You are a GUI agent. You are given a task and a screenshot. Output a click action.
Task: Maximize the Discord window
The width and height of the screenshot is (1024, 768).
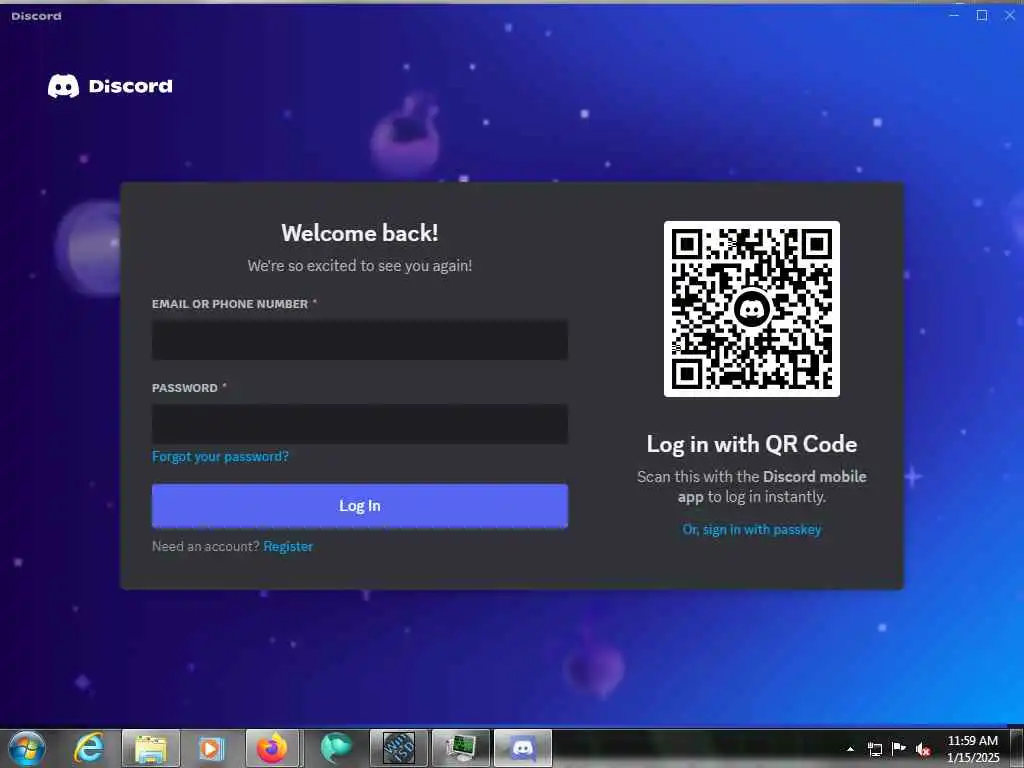[x=982, y=15]
